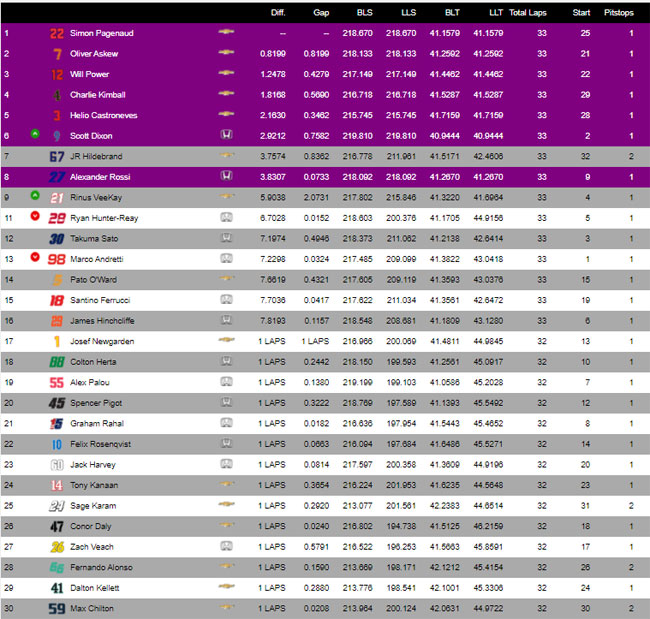Select driver name Scott Dixon
Image resolution: width=650 pixels, height=619 pixels.
pyautogui.click(x=91, y=136)
